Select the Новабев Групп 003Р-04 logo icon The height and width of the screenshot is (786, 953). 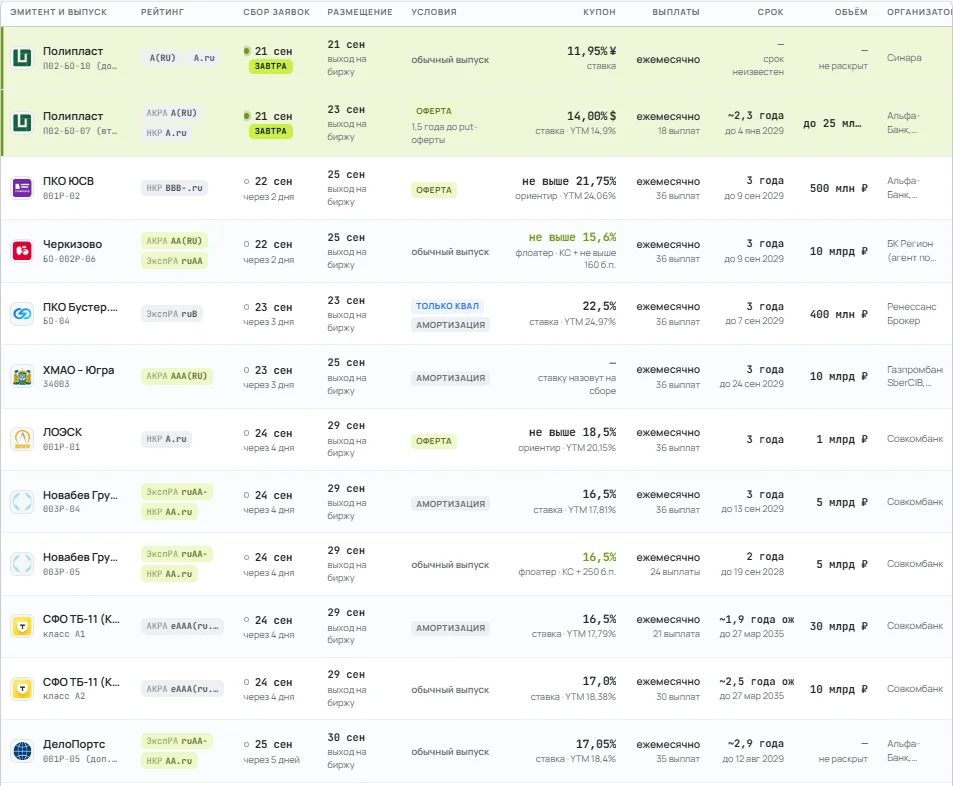click(22, 502)
